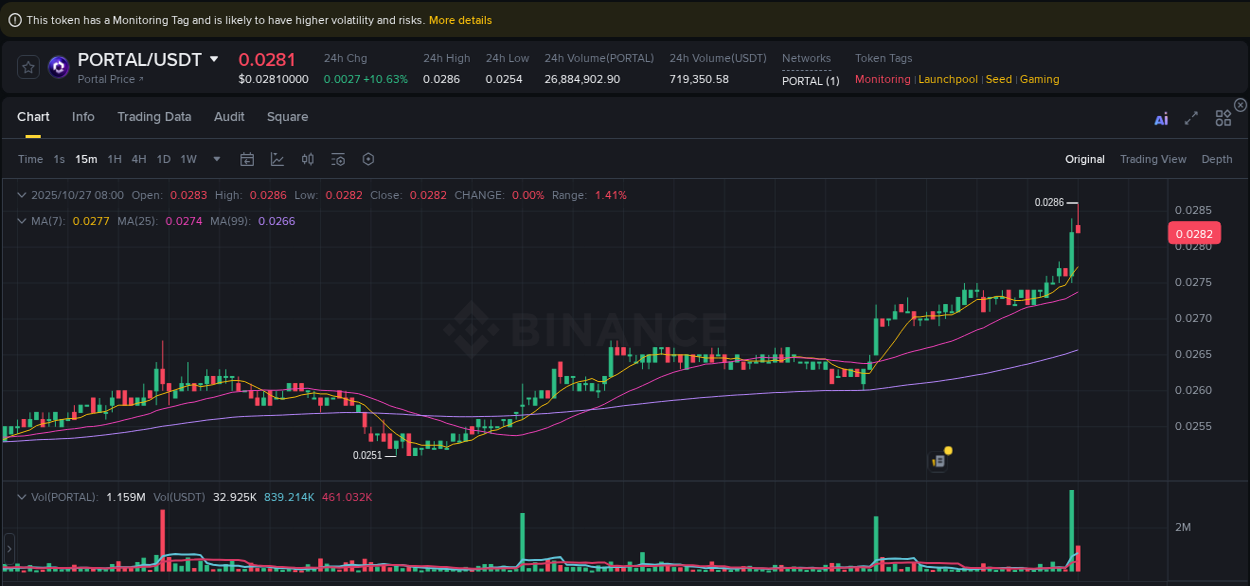Expand the chart to fullscreen
The width and height of the screenshot is (1250, 586).
coord(1191,117)
